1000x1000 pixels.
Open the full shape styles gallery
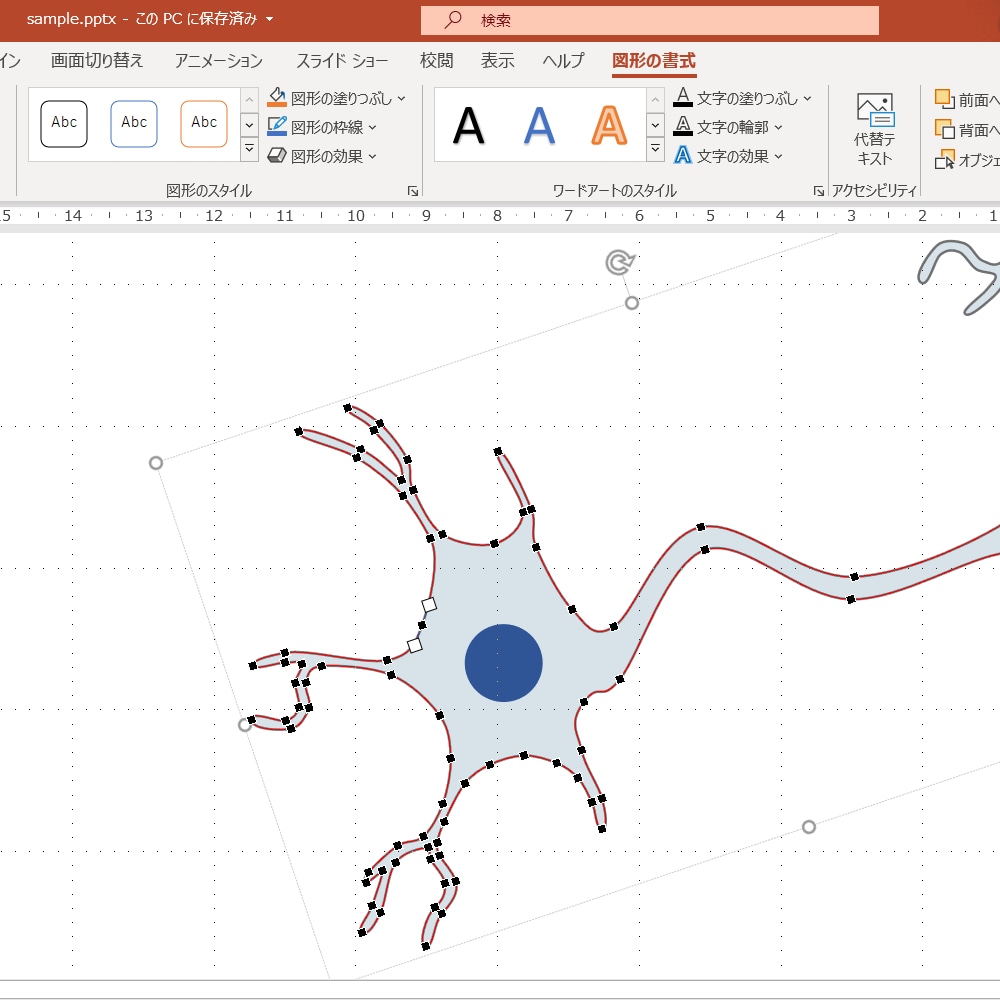[x=249, y=149]
